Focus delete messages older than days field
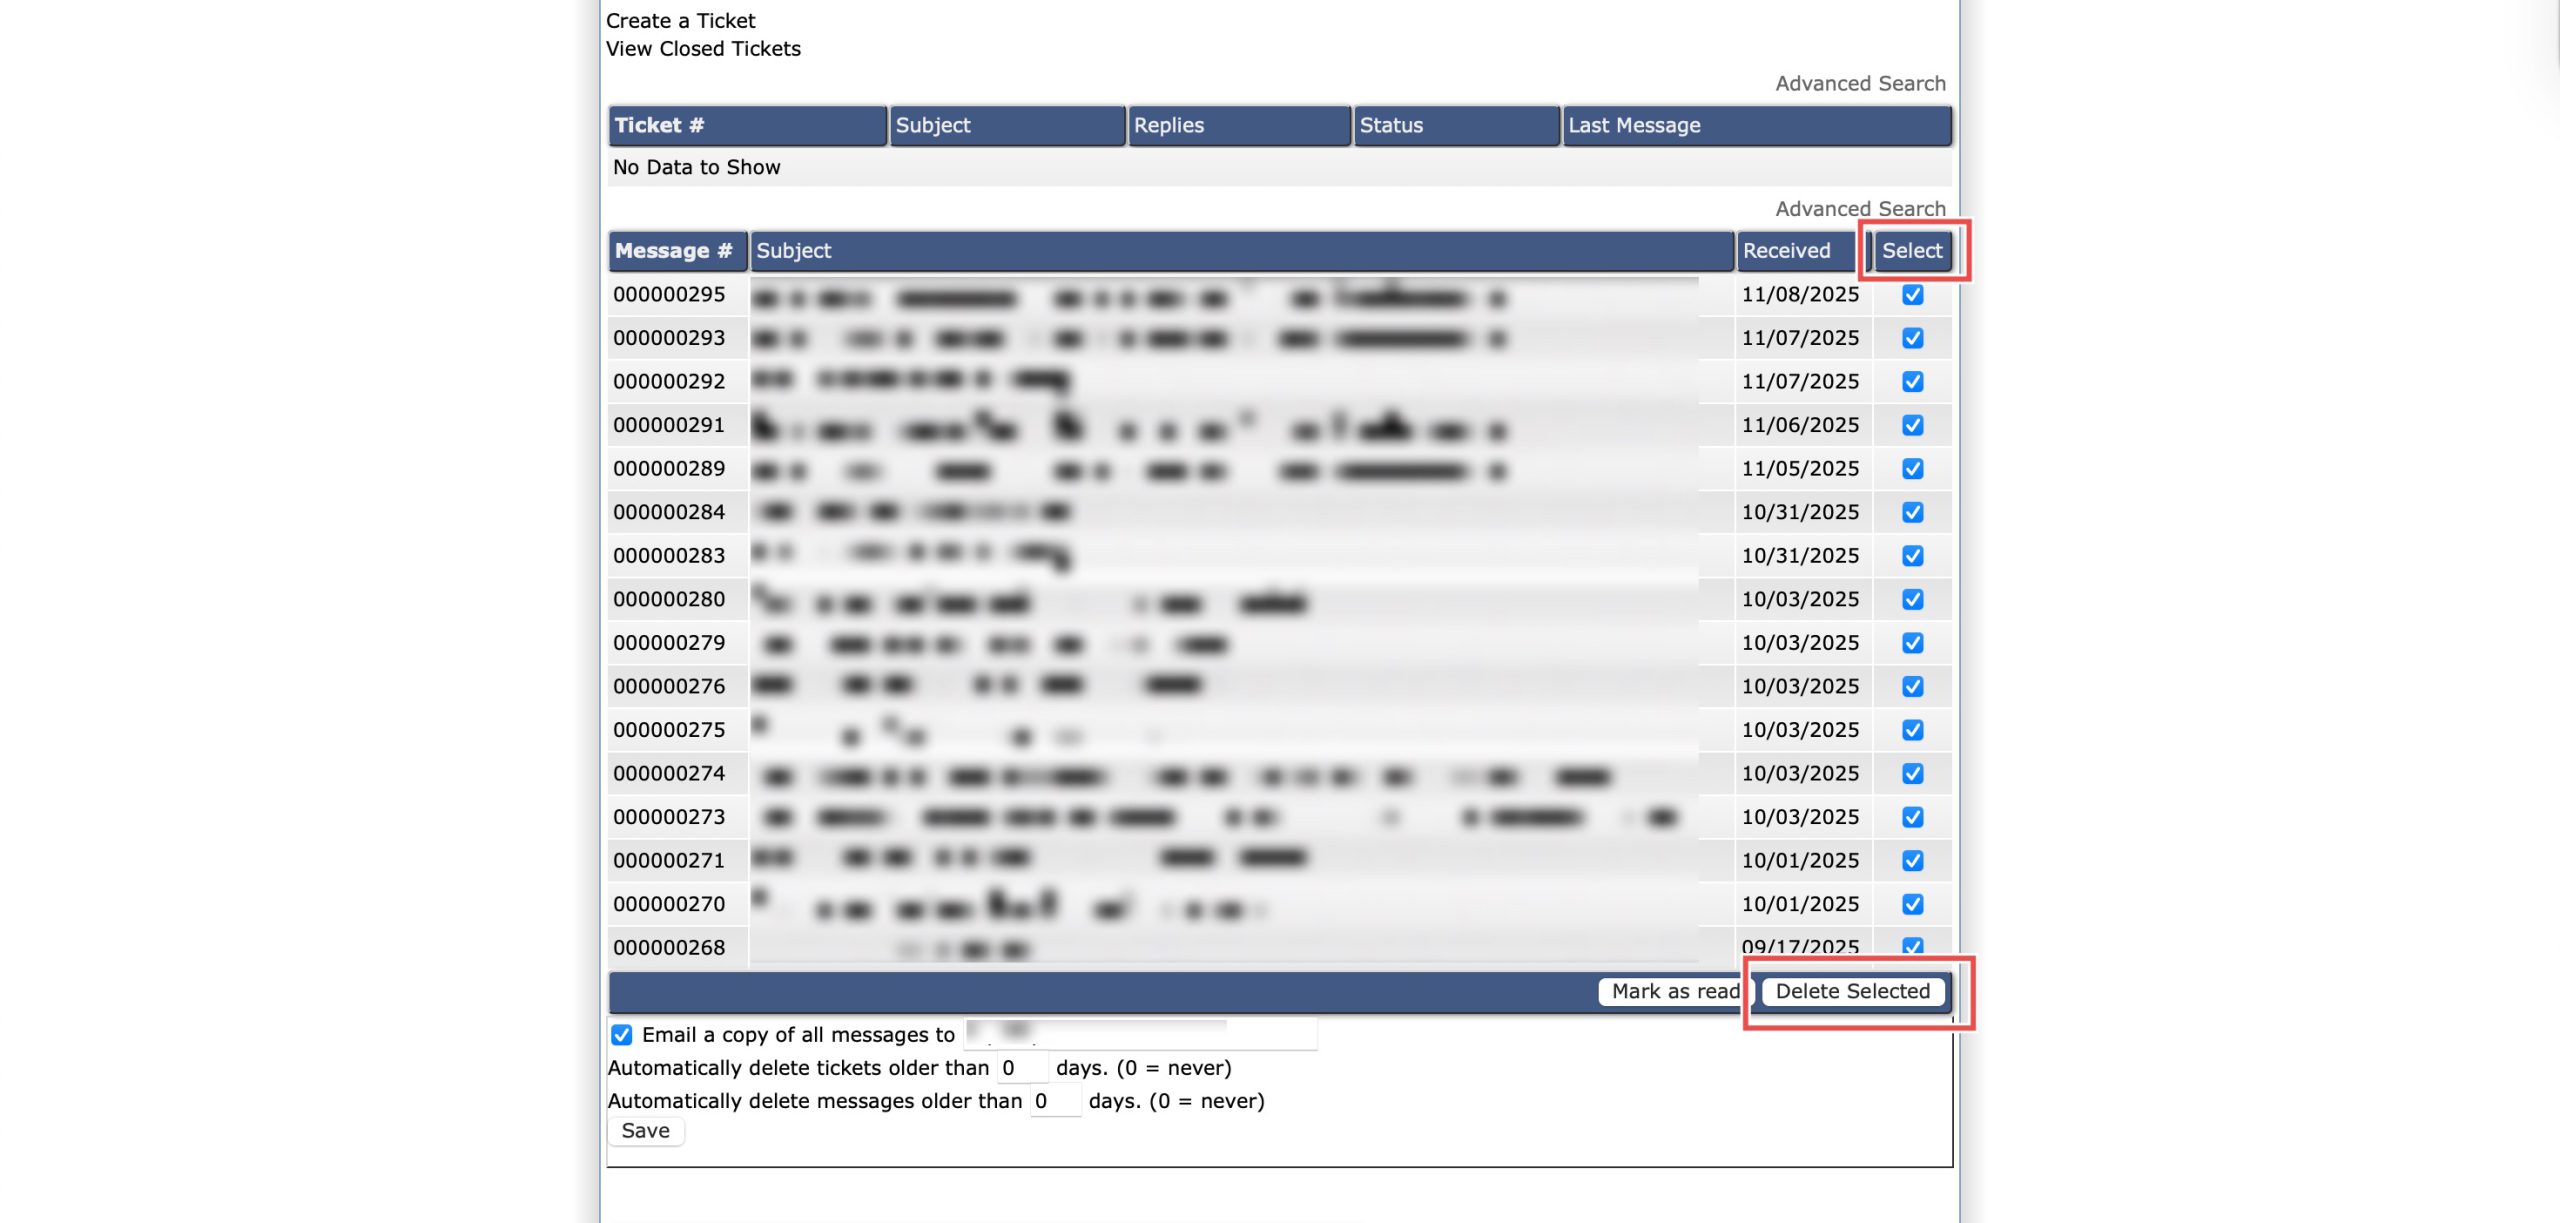Viewport: 2560px width, 1223px height. pos(1054,1101)
